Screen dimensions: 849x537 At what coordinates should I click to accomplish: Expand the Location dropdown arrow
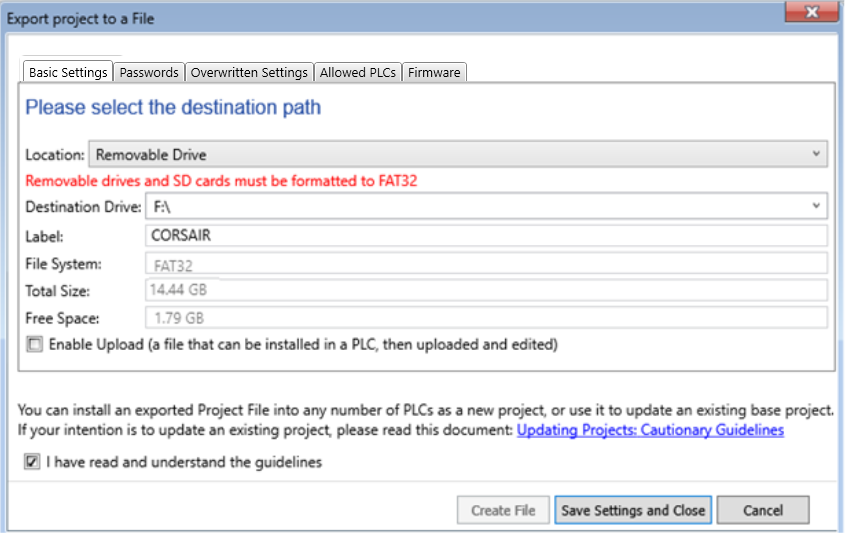pyautogui.click(x=816, y=154)
